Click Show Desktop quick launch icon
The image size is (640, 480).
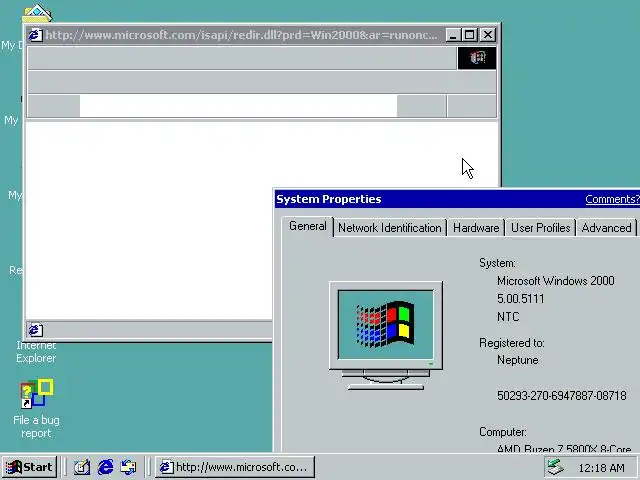pyautogui.click(x=82, y=467)
